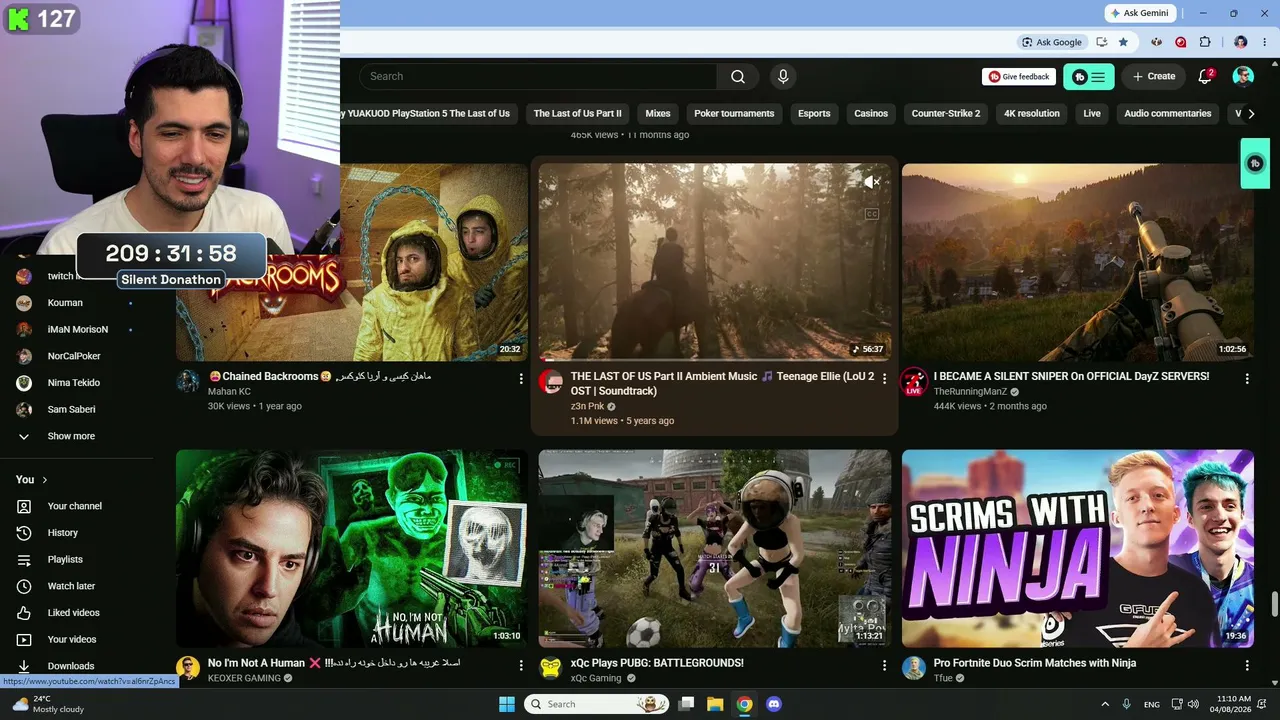
Task: Open options menu for Last of Us soundtrack video
Action: tap(884, 379)
